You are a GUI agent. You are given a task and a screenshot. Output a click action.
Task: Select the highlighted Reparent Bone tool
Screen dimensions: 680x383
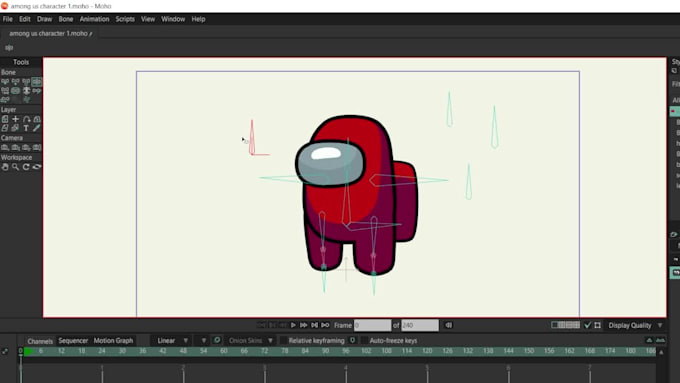point(37,81)
